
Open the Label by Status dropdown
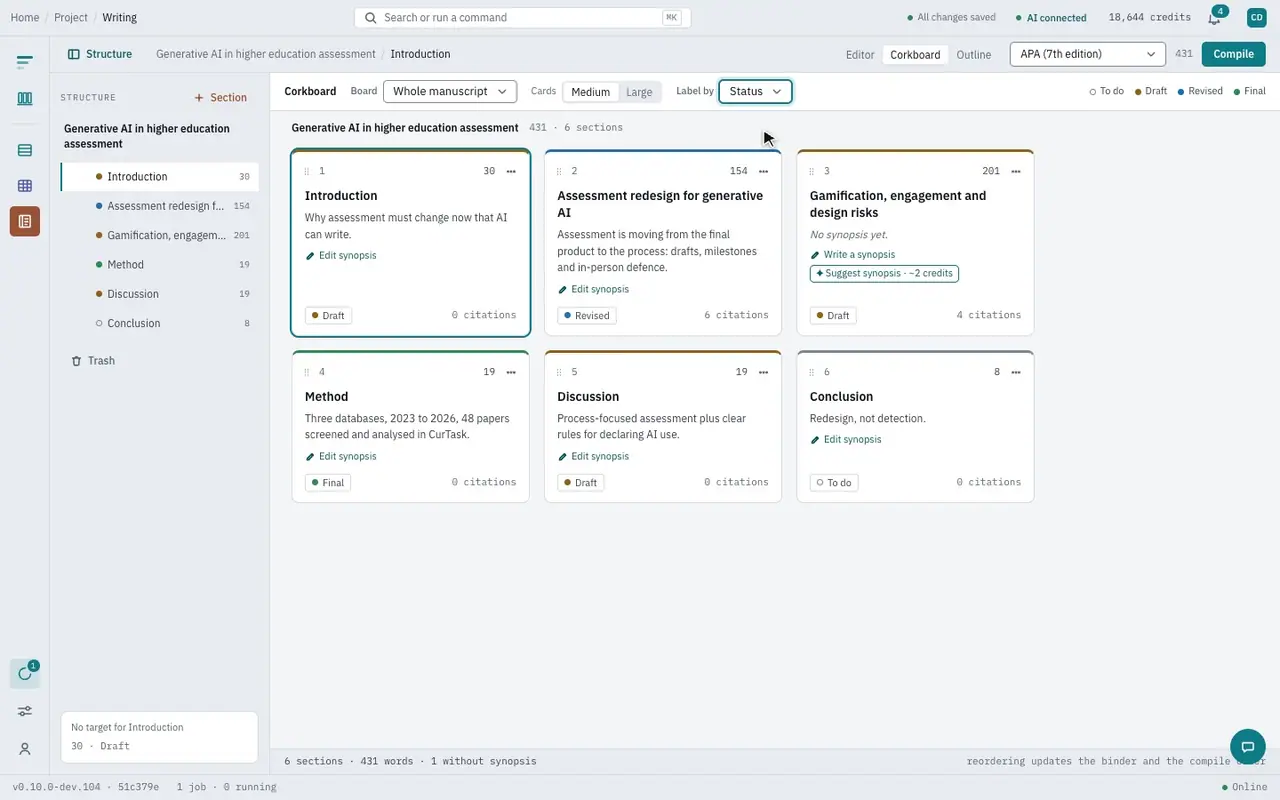755,91
